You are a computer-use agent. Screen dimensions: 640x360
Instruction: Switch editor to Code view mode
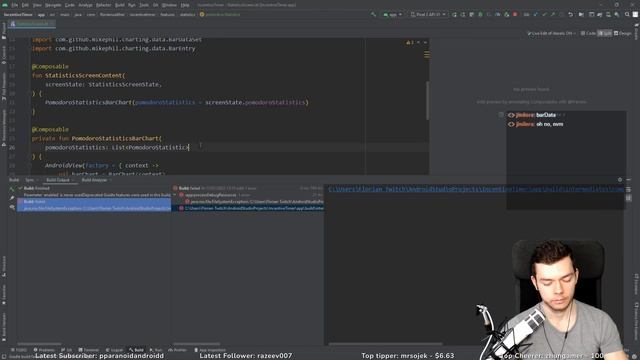[588, 33]
